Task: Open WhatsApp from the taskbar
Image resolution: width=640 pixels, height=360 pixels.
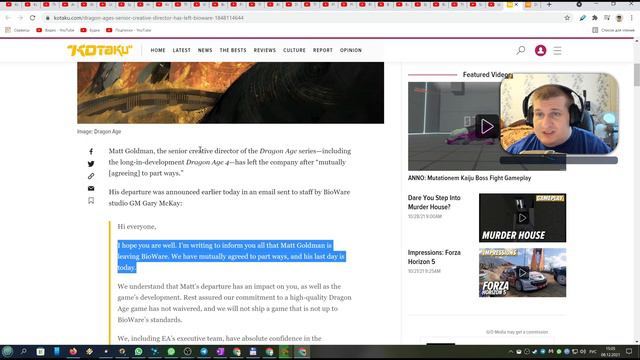Action: (138, 351)
